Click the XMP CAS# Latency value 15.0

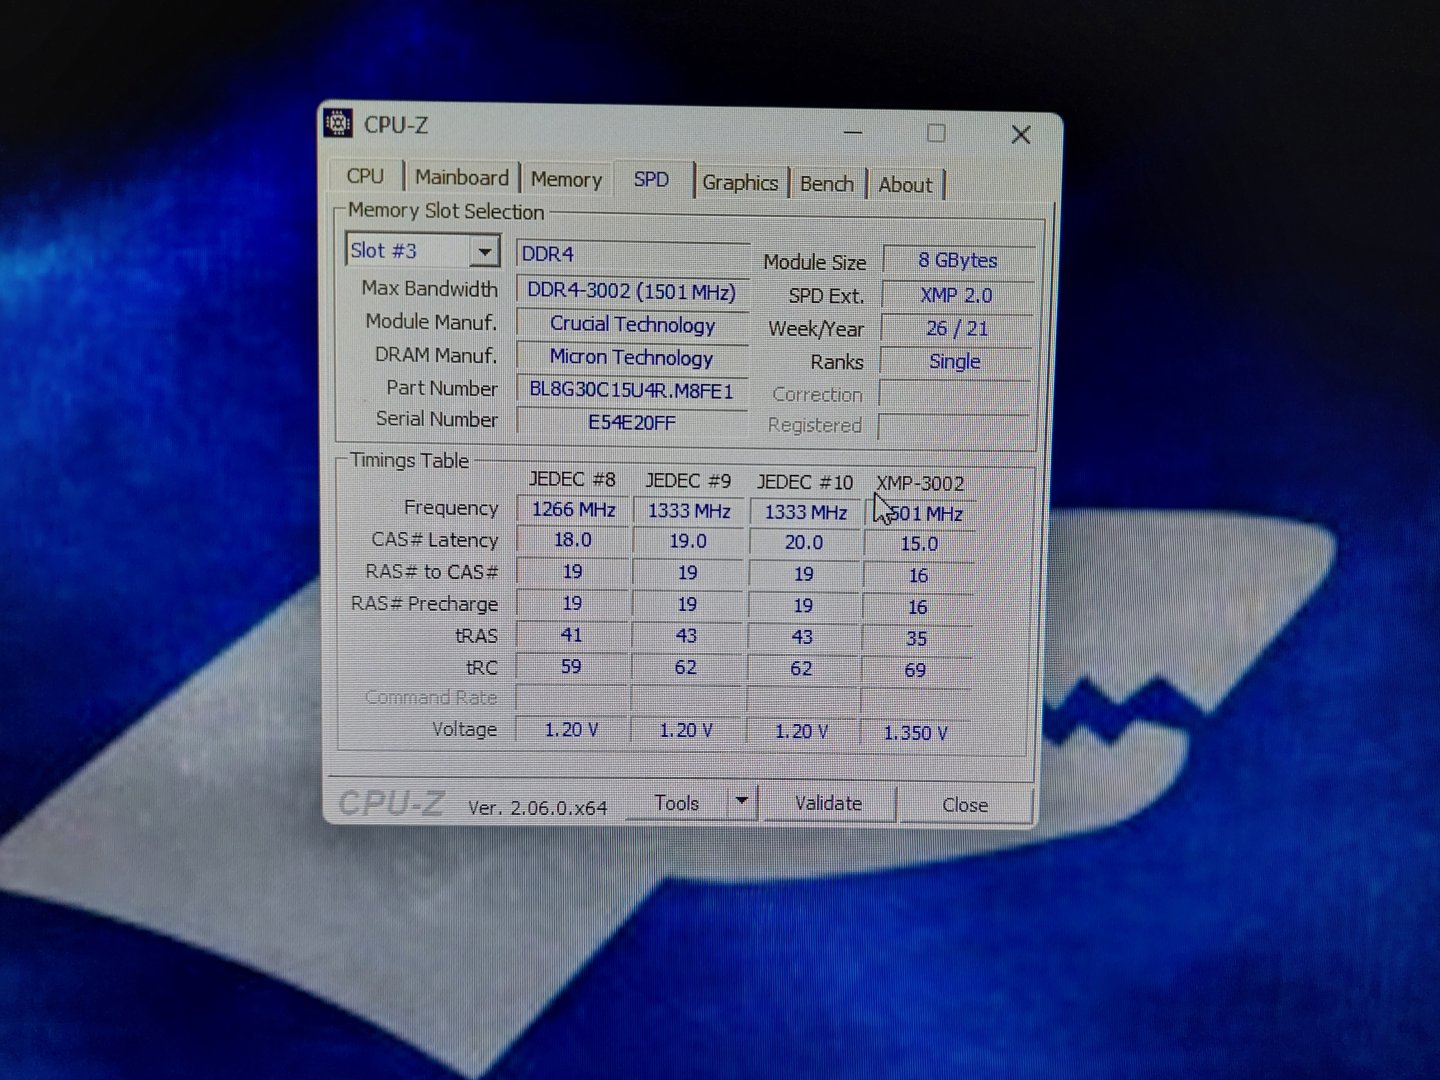point(919,544)
